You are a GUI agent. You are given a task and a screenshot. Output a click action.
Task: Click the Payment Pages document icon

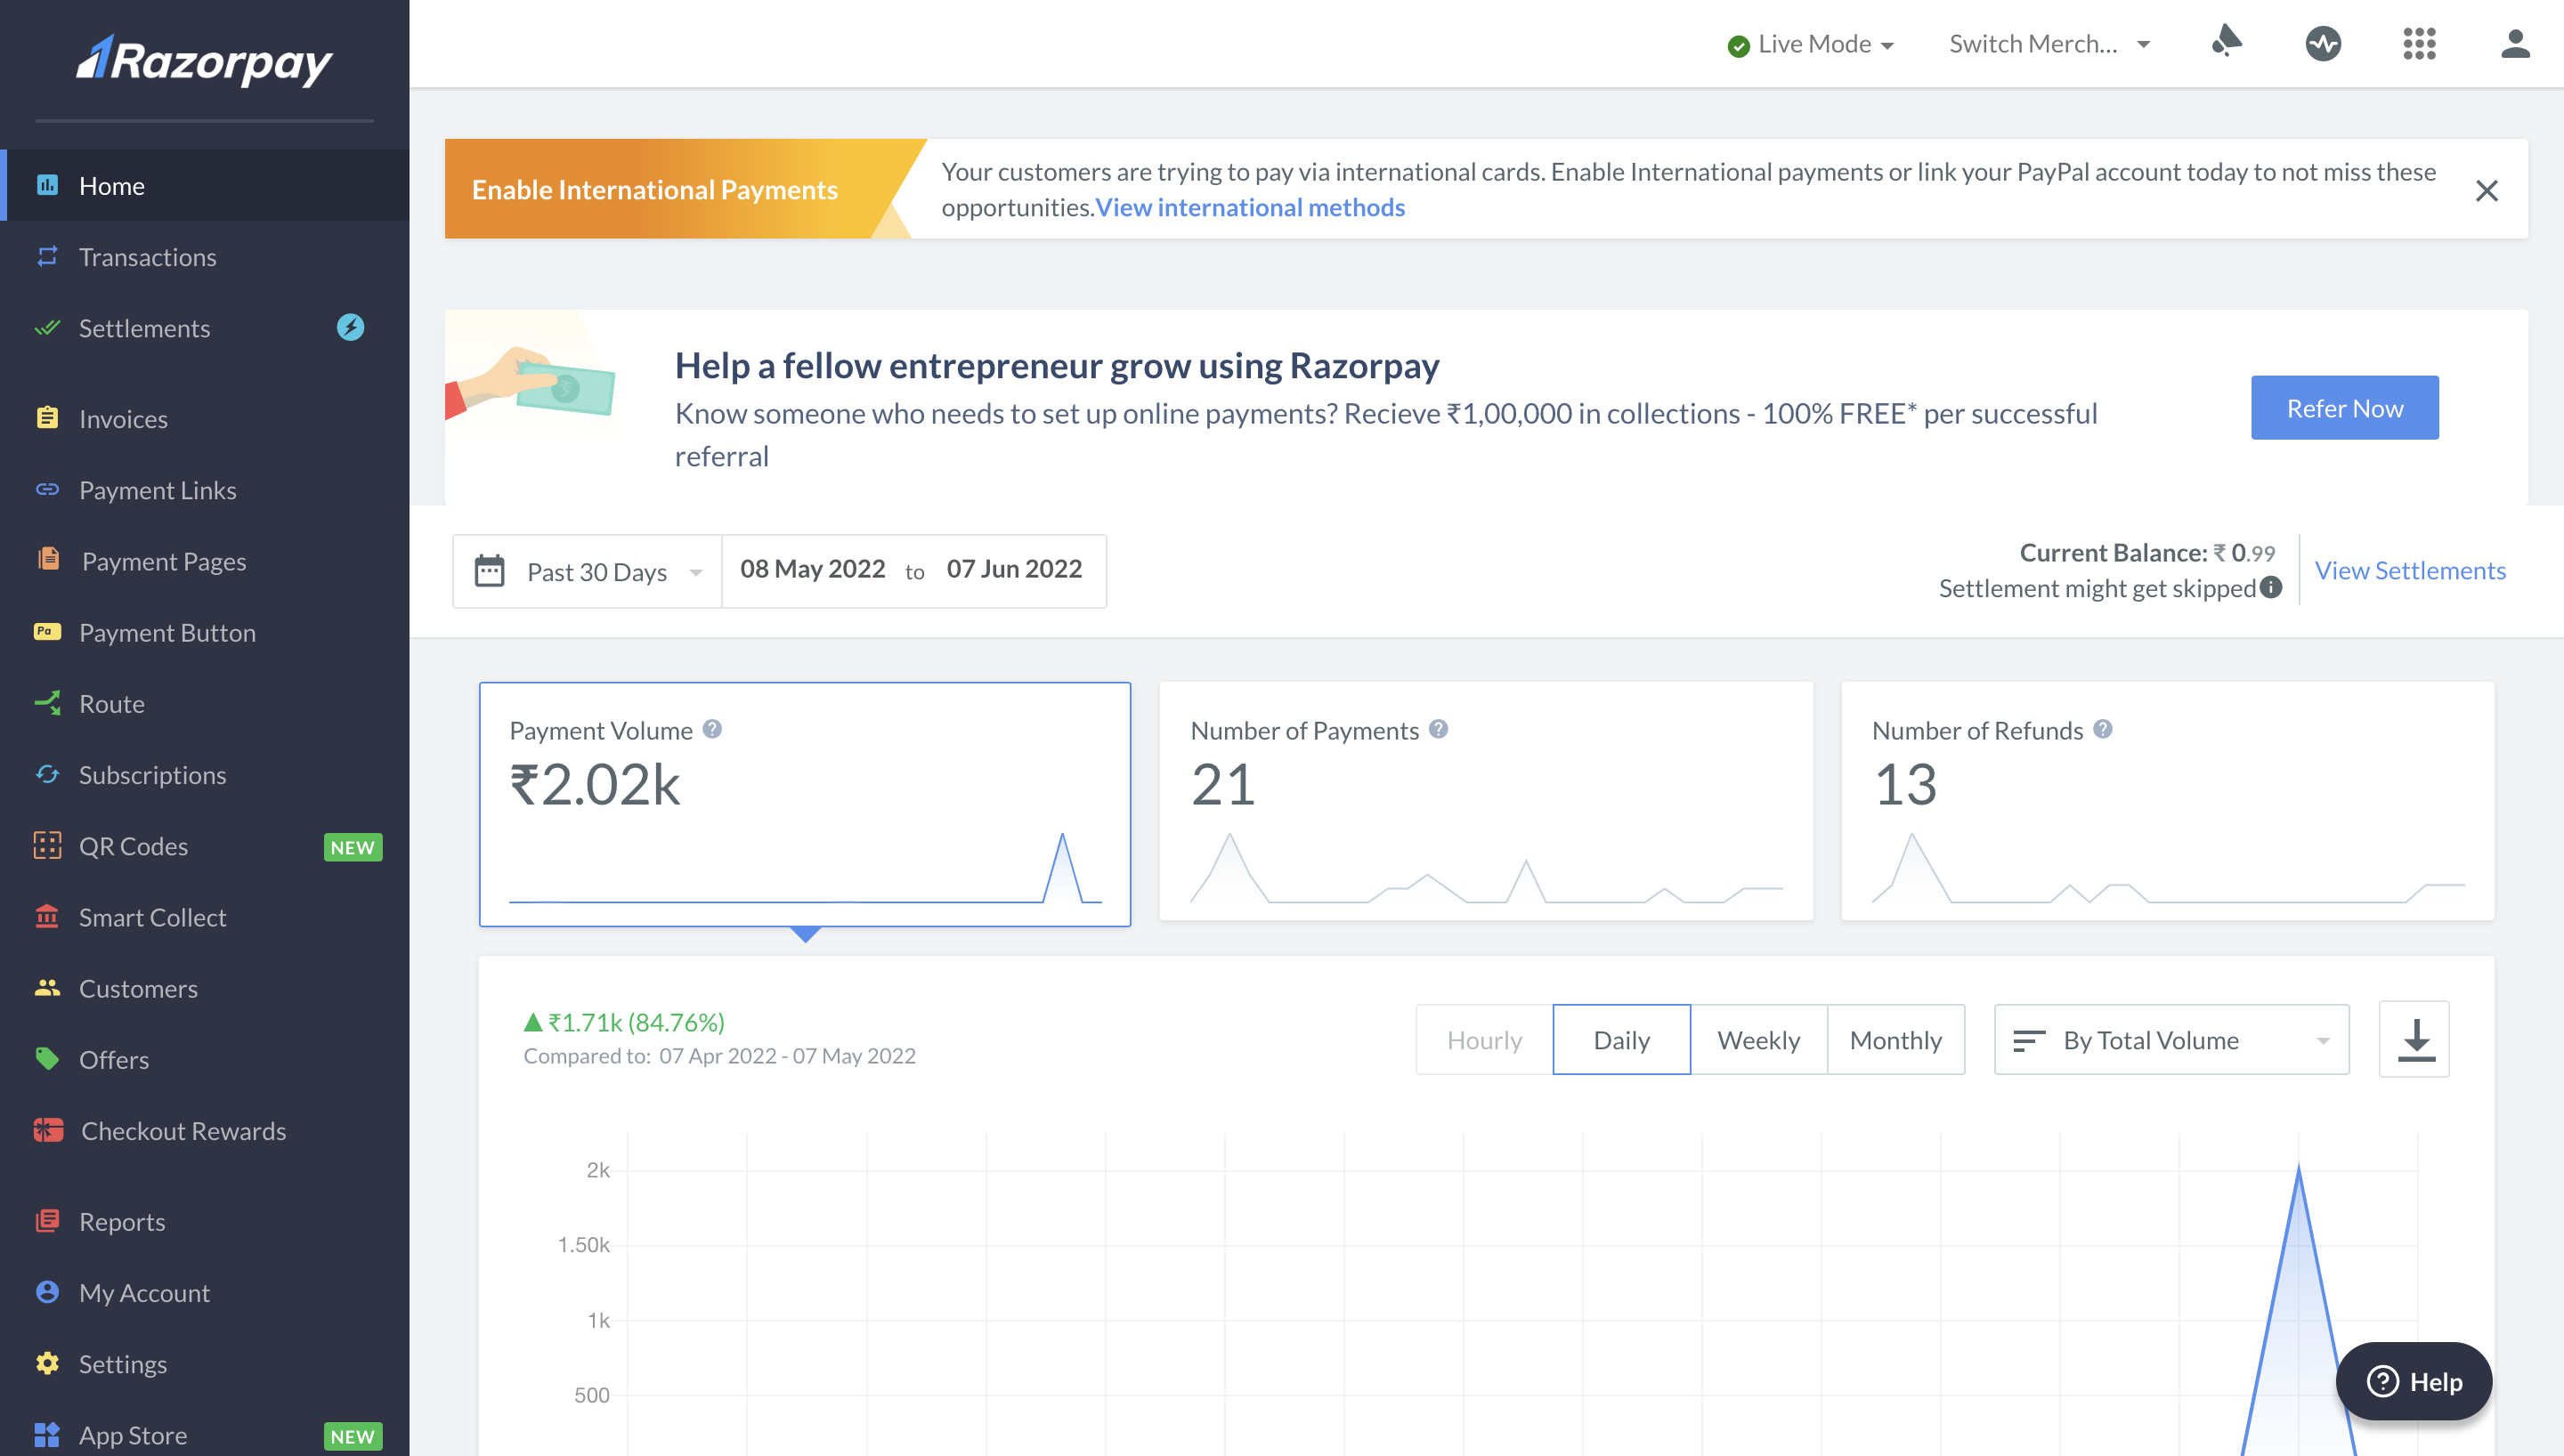pos(48,560)
